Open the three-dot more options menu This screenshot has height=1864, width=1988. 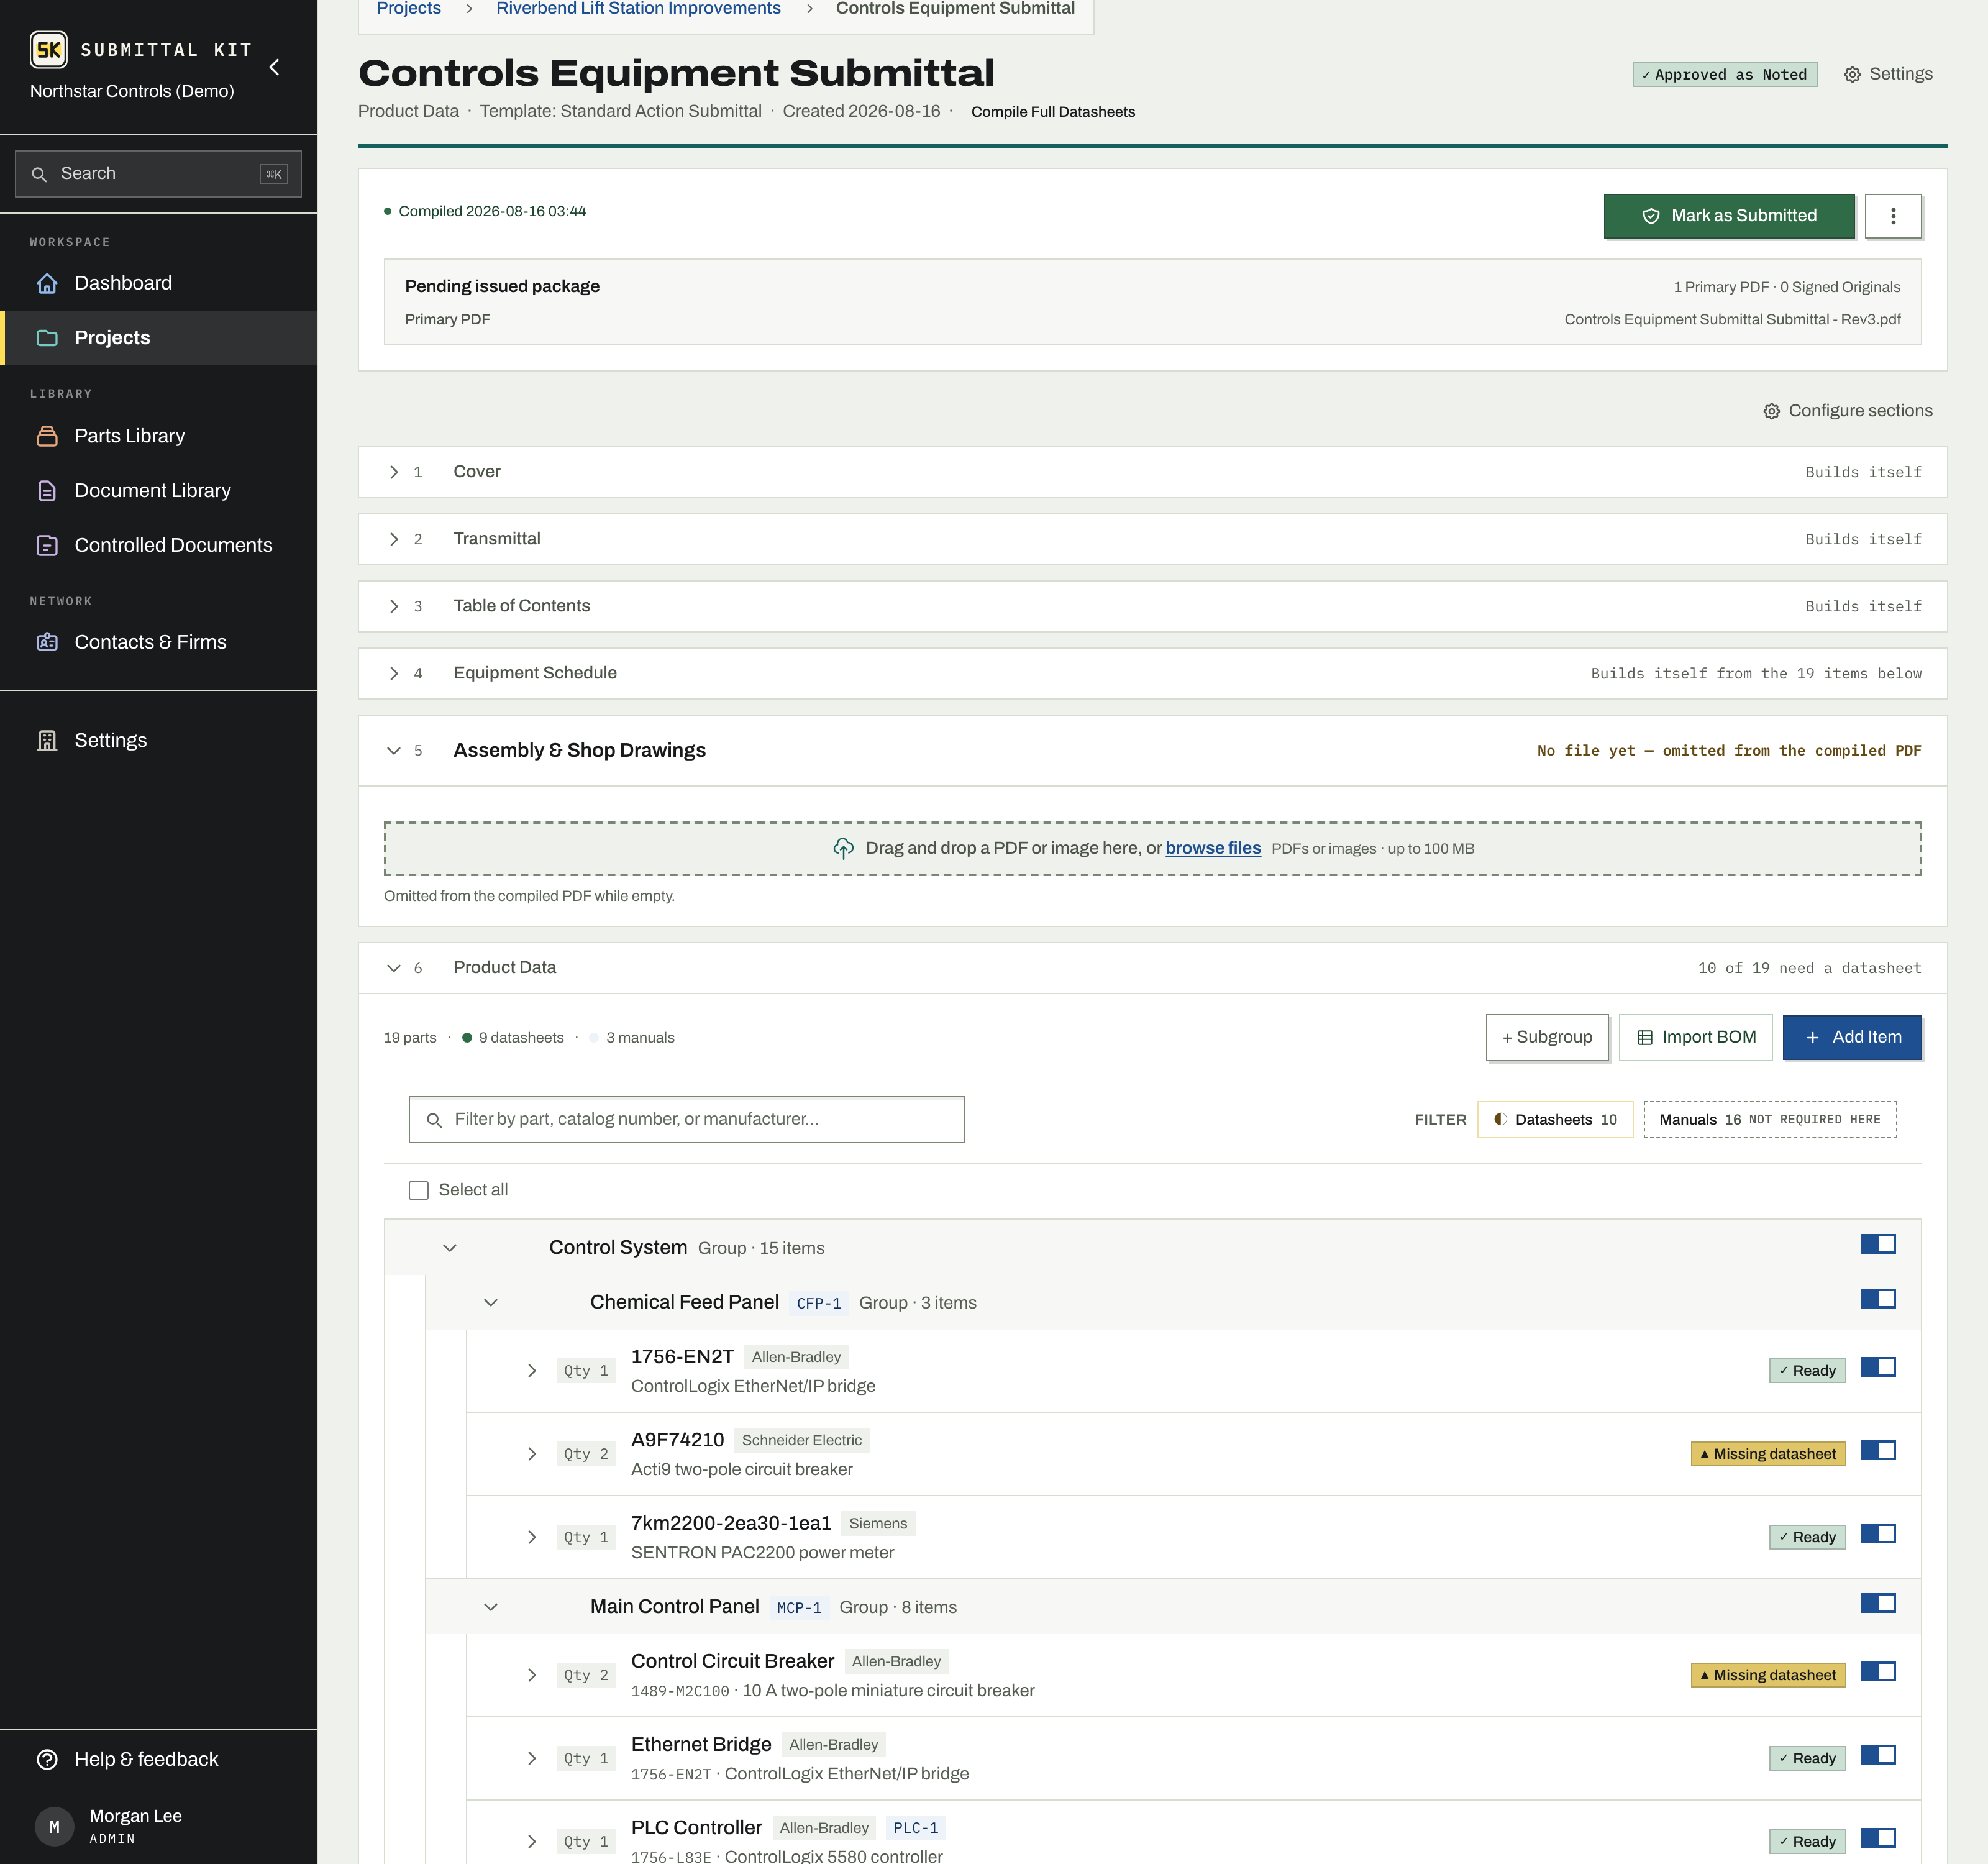[x=1893, y=216]
